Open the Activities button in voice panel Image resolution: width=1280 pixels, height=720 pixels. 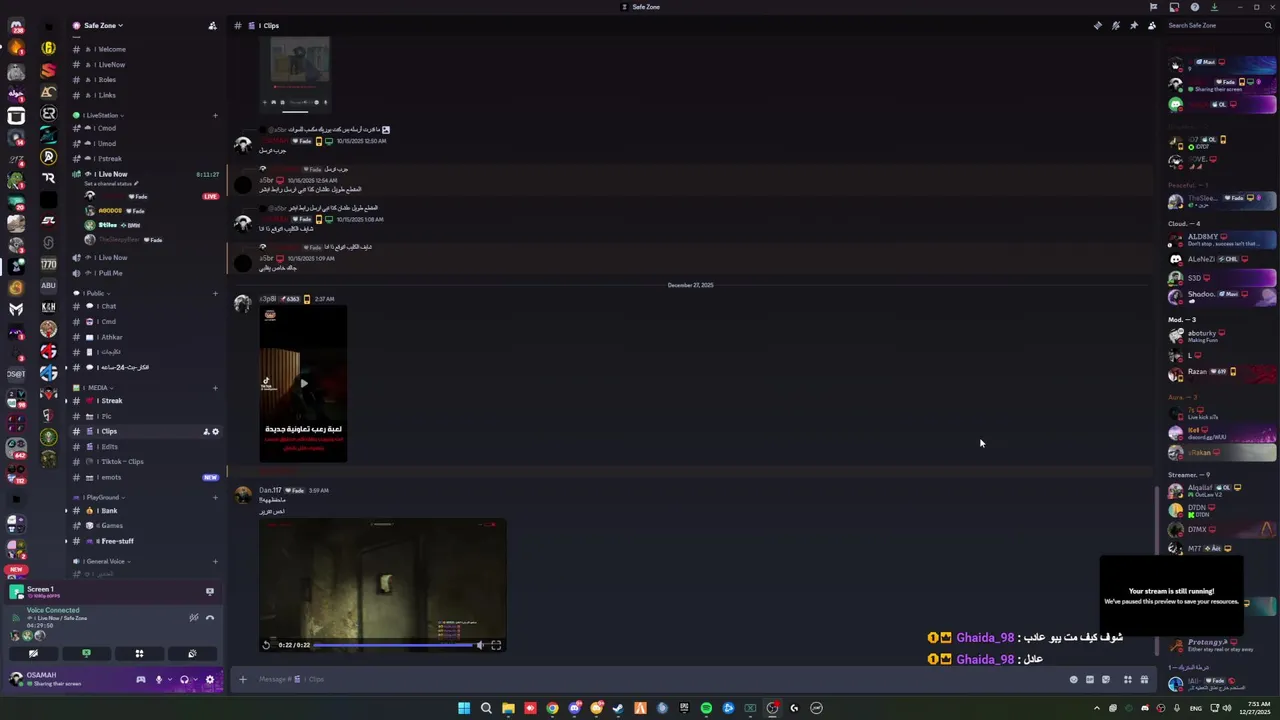(139, 653)
